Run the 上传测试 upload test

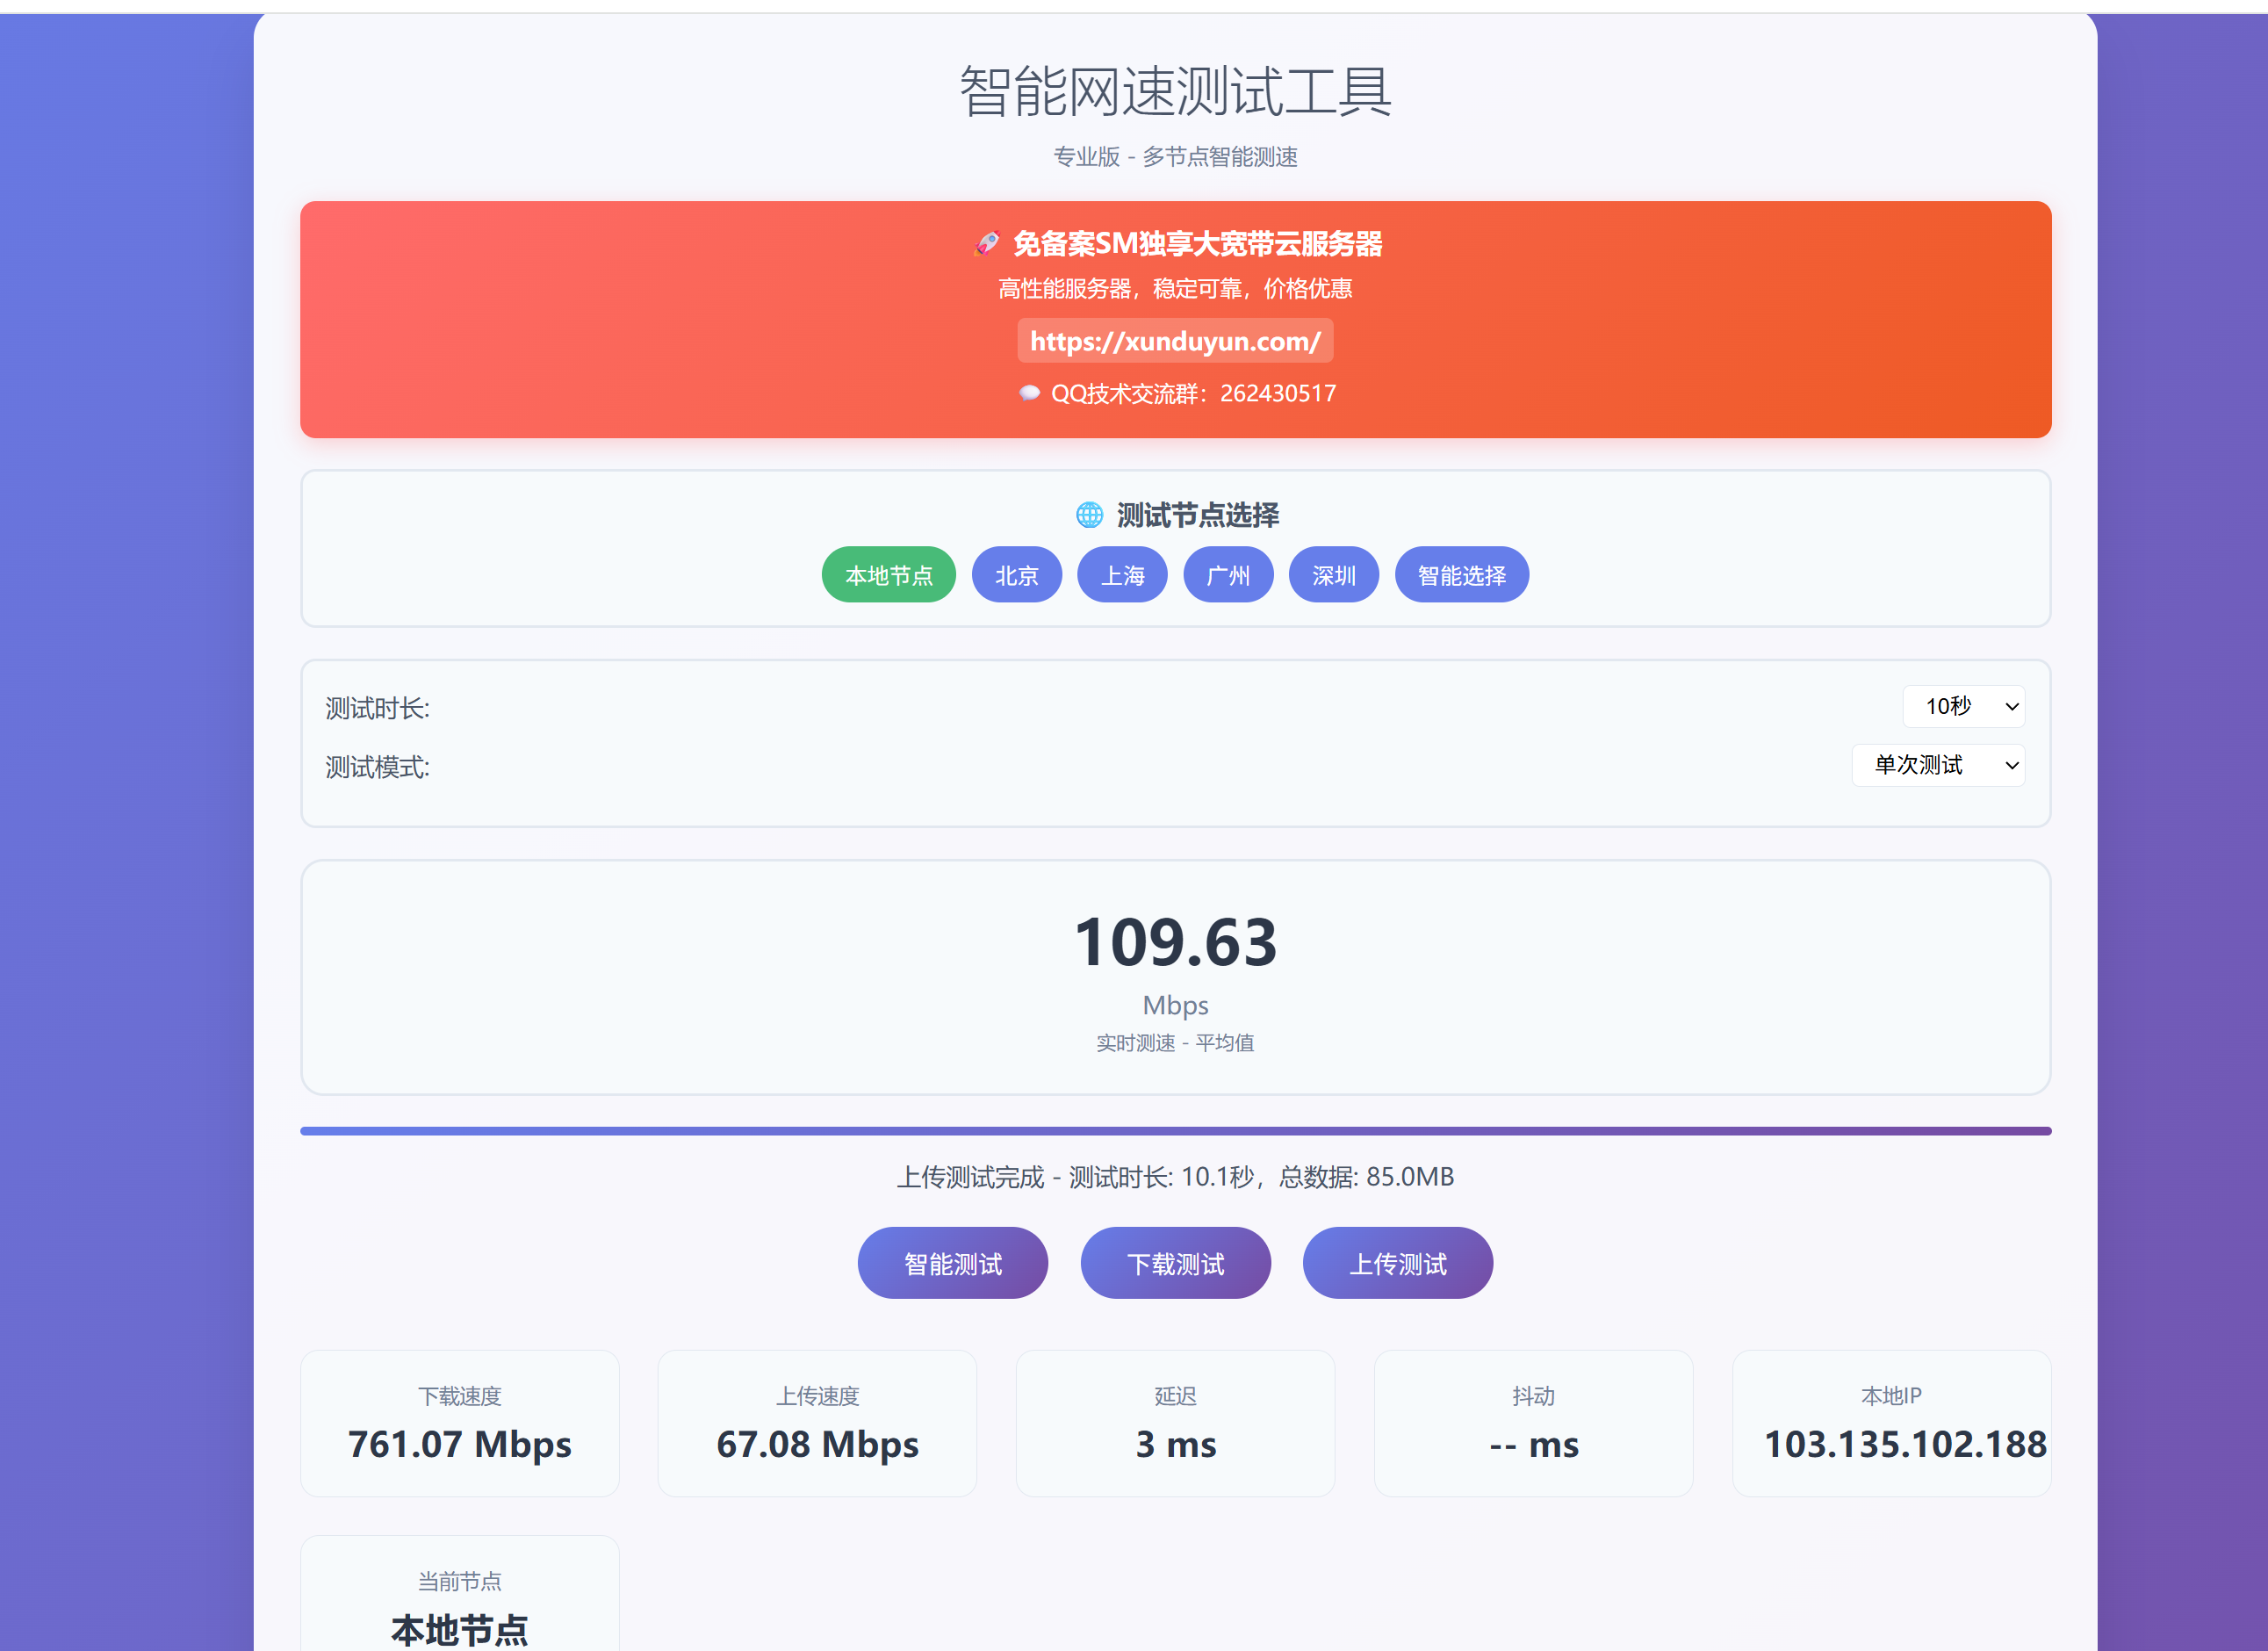[x=1397, y=1263]
